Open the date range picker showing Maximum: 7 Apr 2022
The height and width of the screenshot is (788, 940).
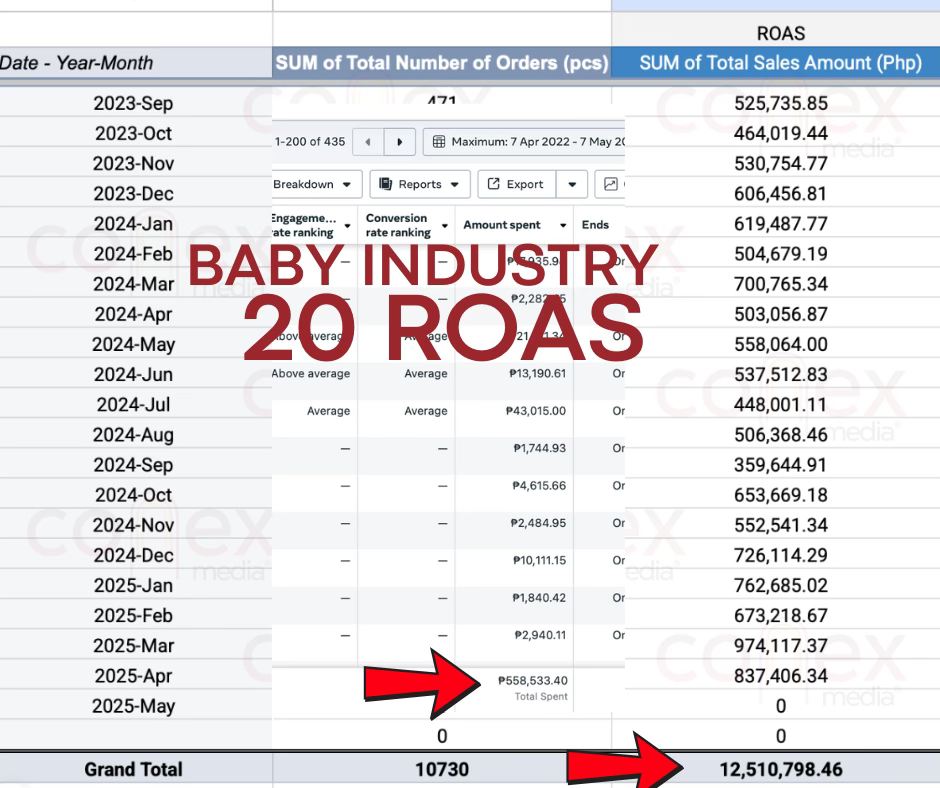tap(525, 142)
